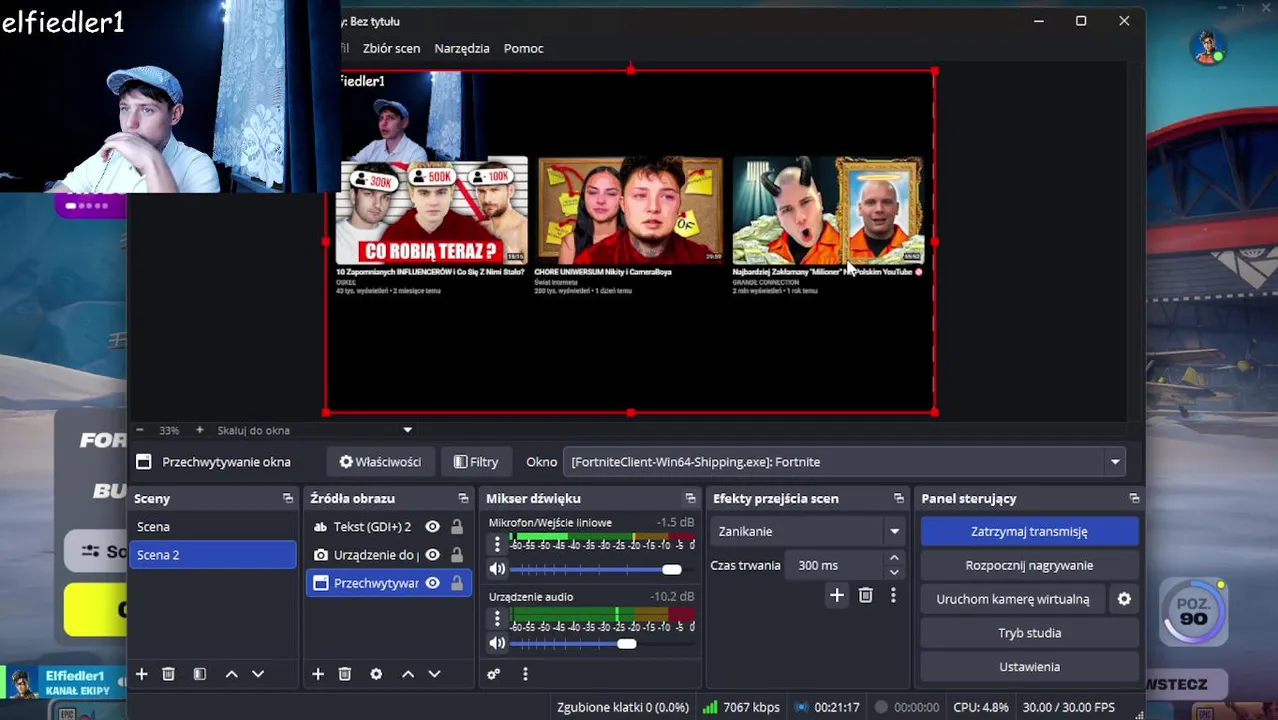Image resolution: width=1278 pixels, height=720 pixels.
Task: Decrease Czas trwania with down arrow
Action: pyautogui.click(x=894, y=572)
